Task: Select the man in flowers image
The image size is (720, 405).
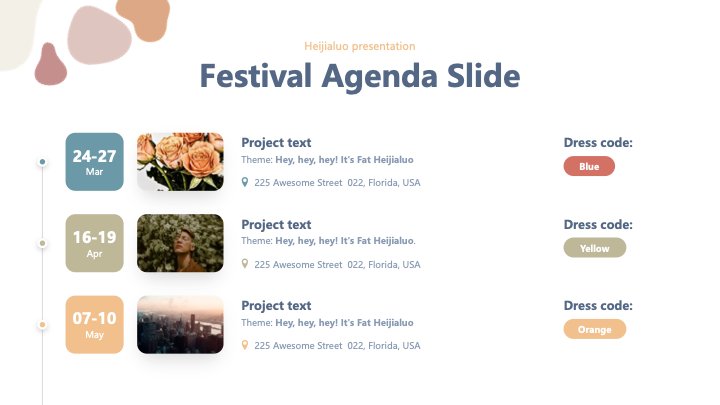Action: tap(180, 243)
